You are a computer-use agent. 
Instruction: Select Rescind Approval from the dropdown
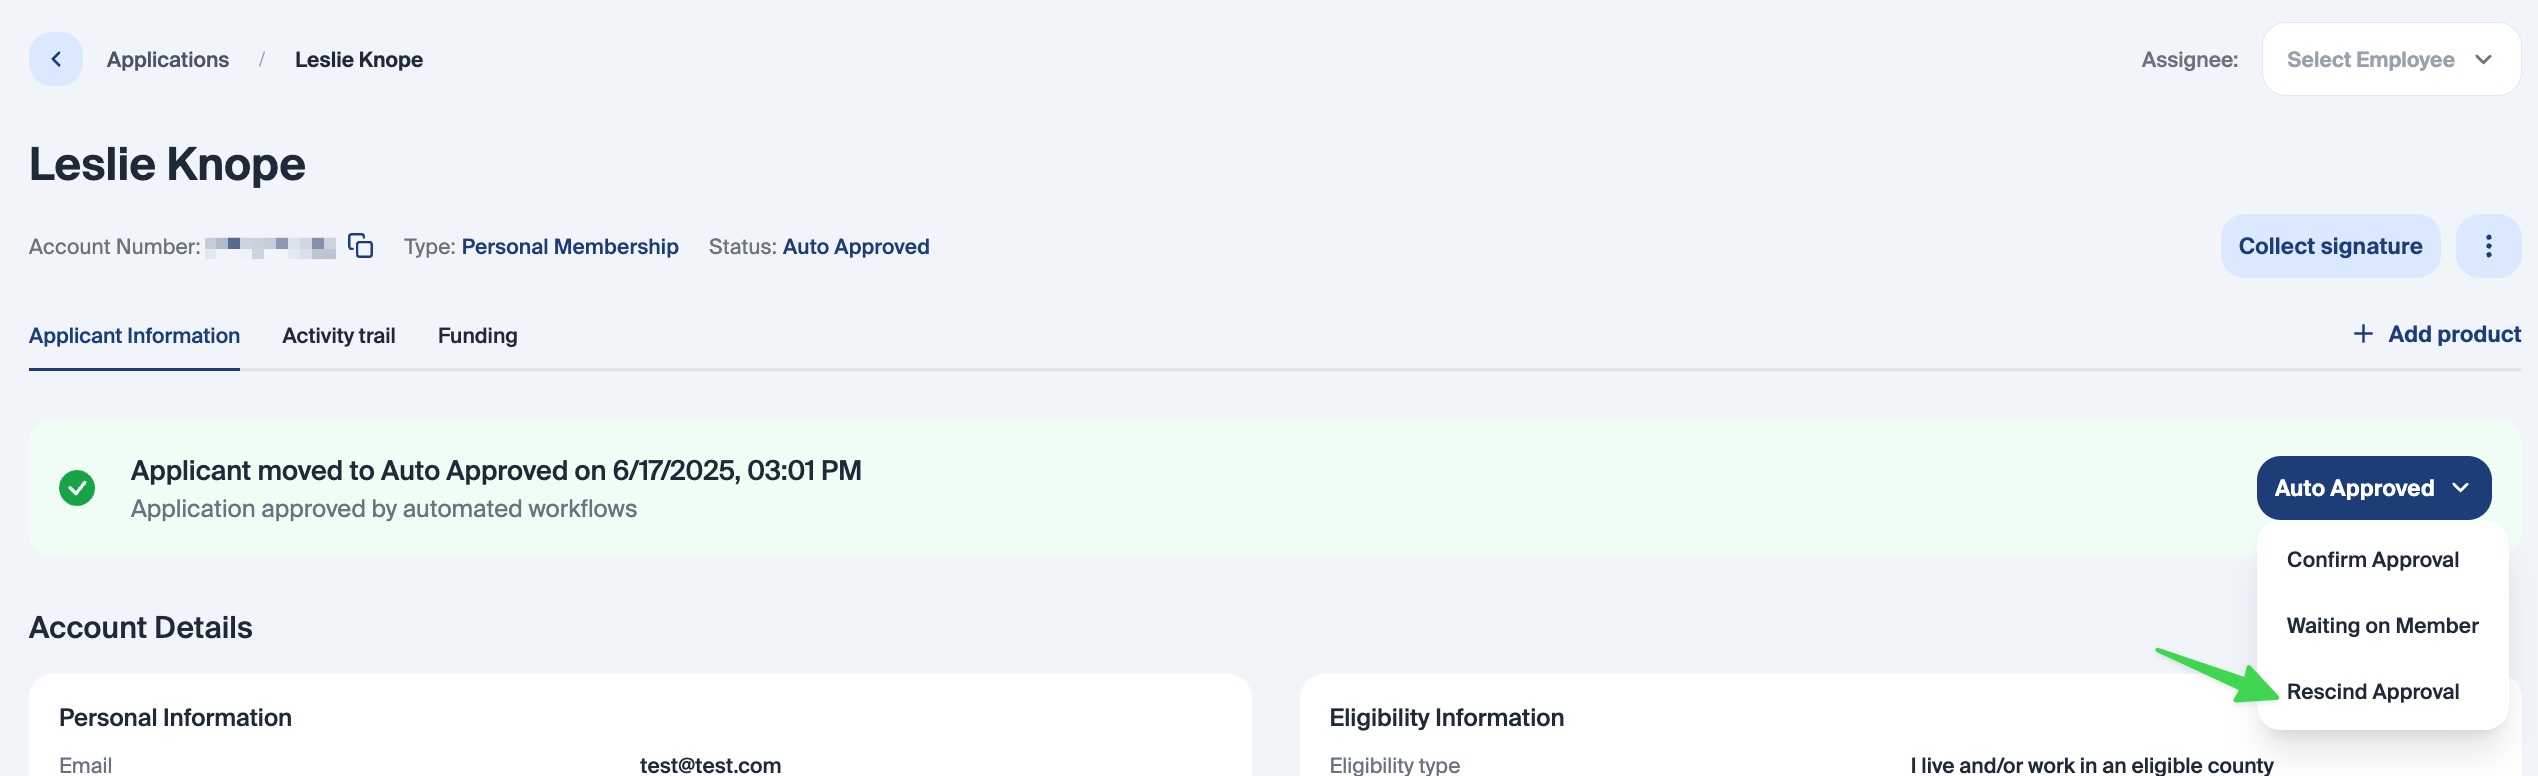2372,692
